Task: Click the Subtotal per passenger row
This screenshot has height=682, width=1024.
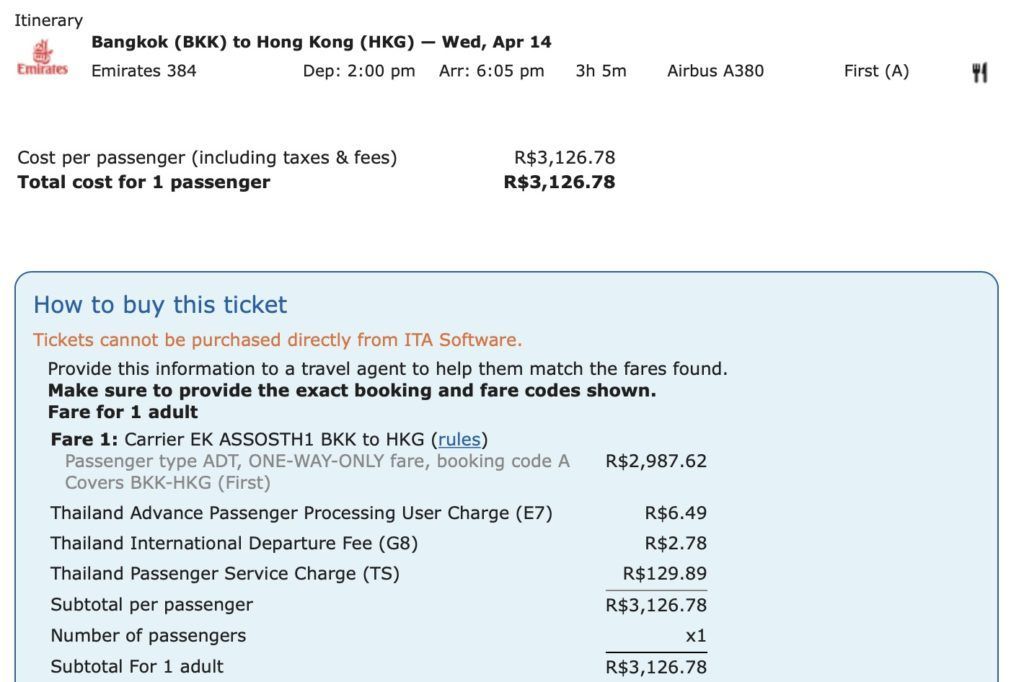Action: 378,604
